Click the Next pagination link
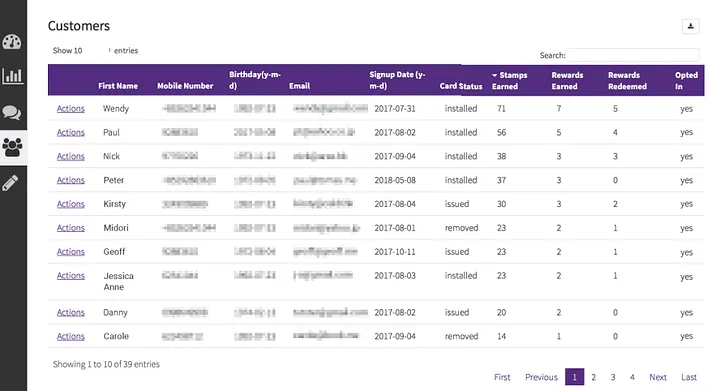 tap(658, 377)
